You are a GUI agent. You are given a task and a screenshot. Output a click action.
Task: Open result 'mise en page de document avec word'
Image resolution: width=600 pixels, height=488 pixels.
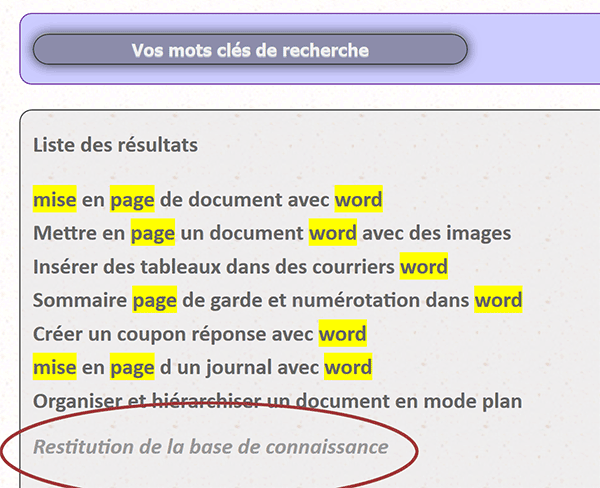point(208,199)
